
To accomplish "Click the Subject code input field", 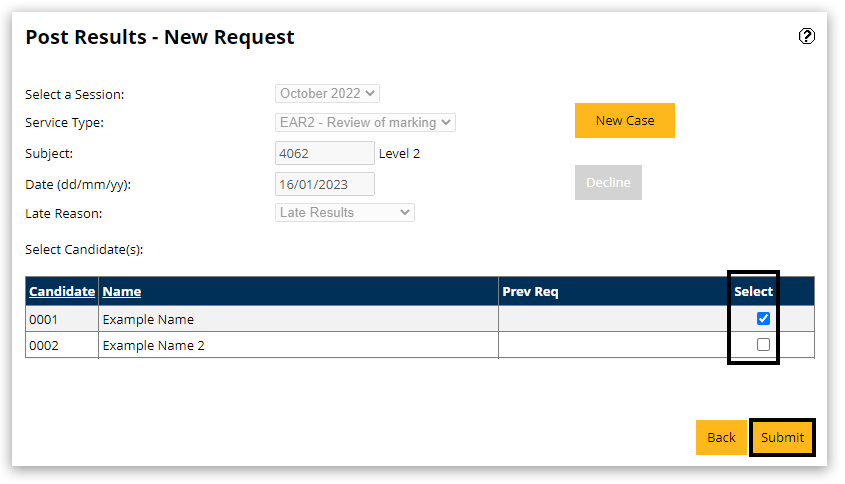I will pyautogui.click(x=324, y=153).
